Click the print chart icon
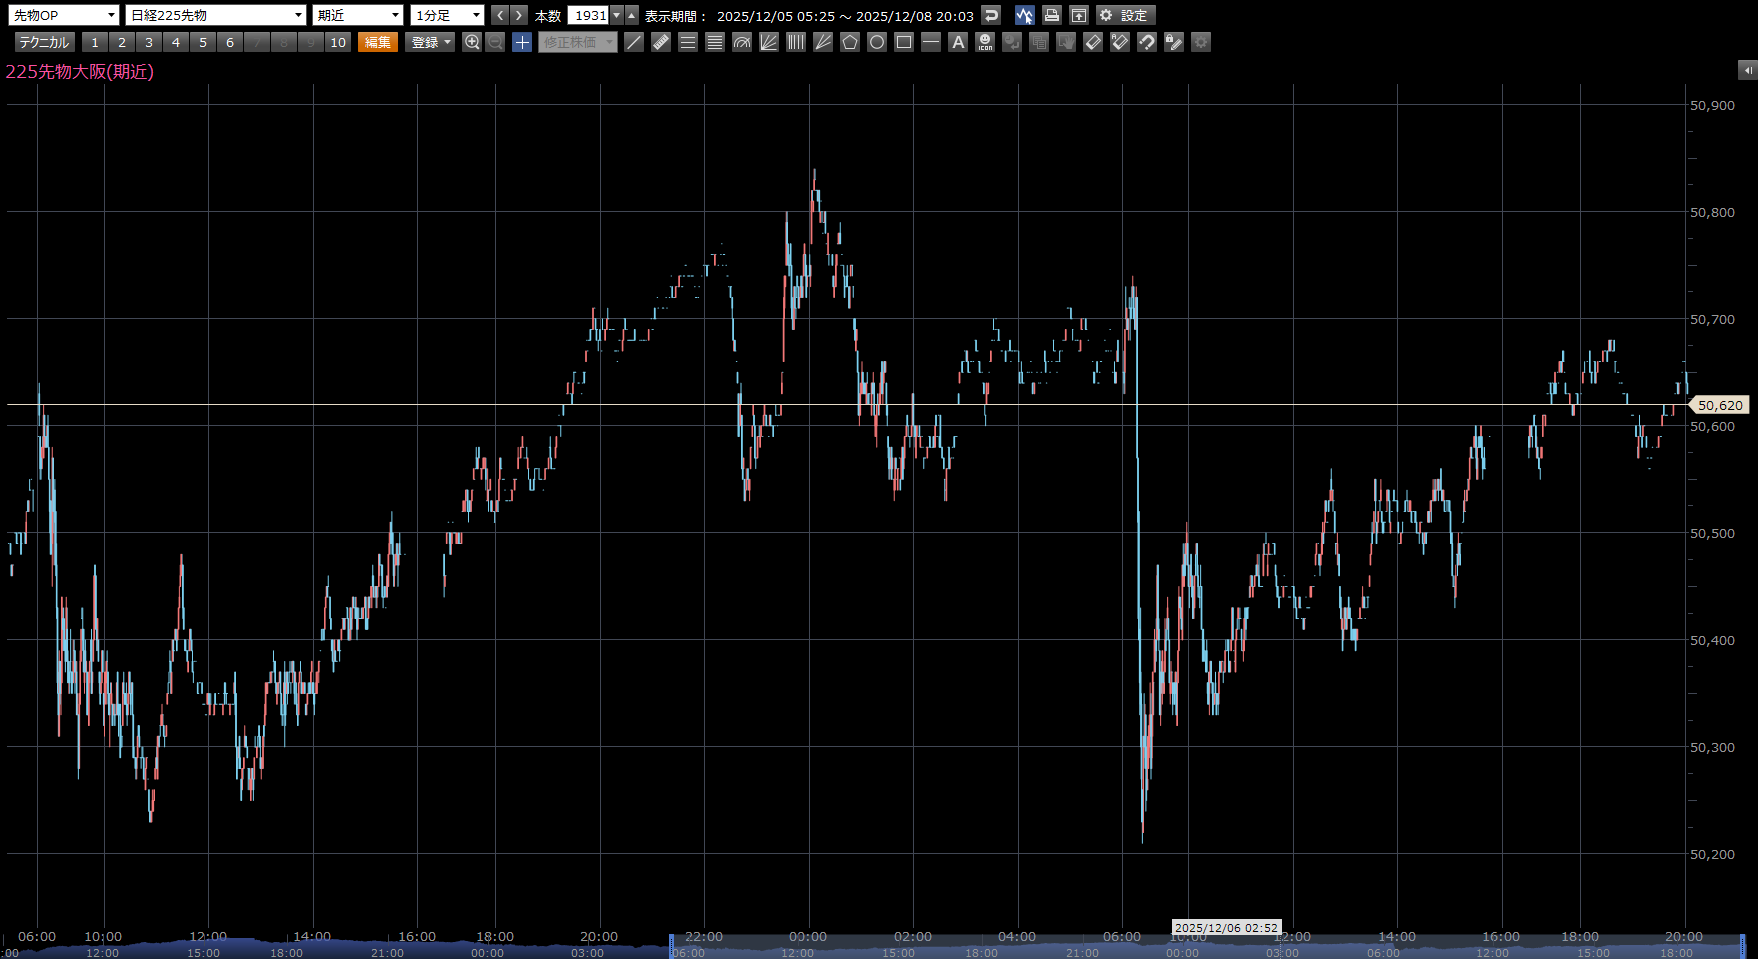The width and height of the screenshot is (1758, 959). 1051,15
